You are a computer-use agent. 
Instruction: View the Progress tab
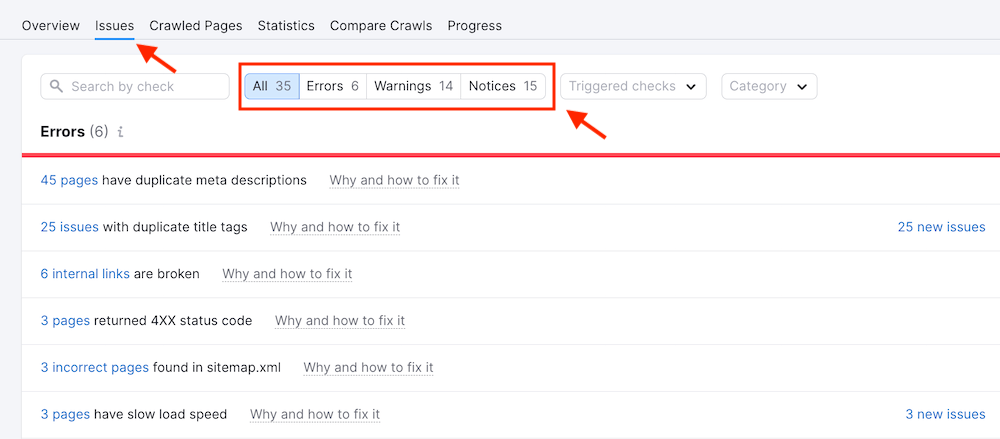(x=475, y=25)
